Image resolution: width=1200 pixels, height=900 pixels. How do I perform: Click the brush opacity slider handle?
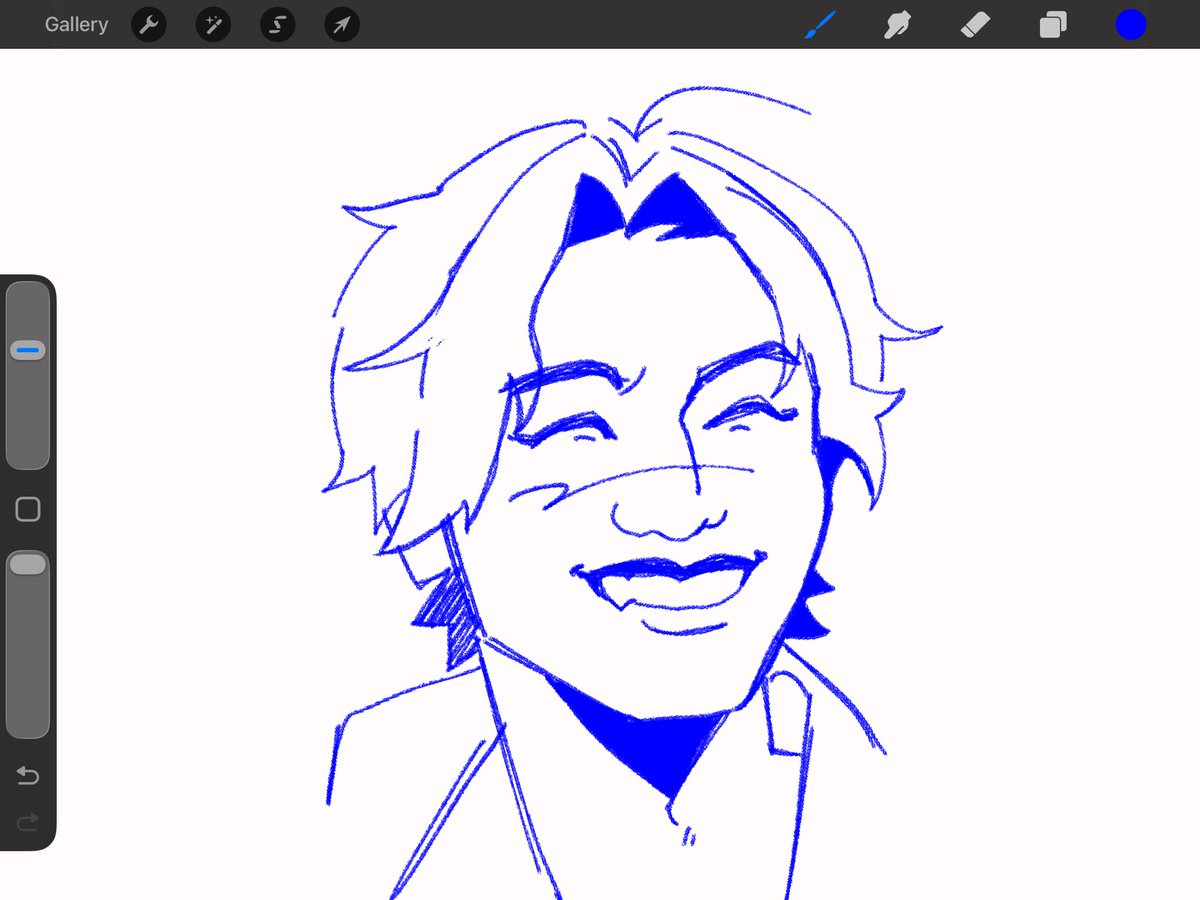coord(28,564)
